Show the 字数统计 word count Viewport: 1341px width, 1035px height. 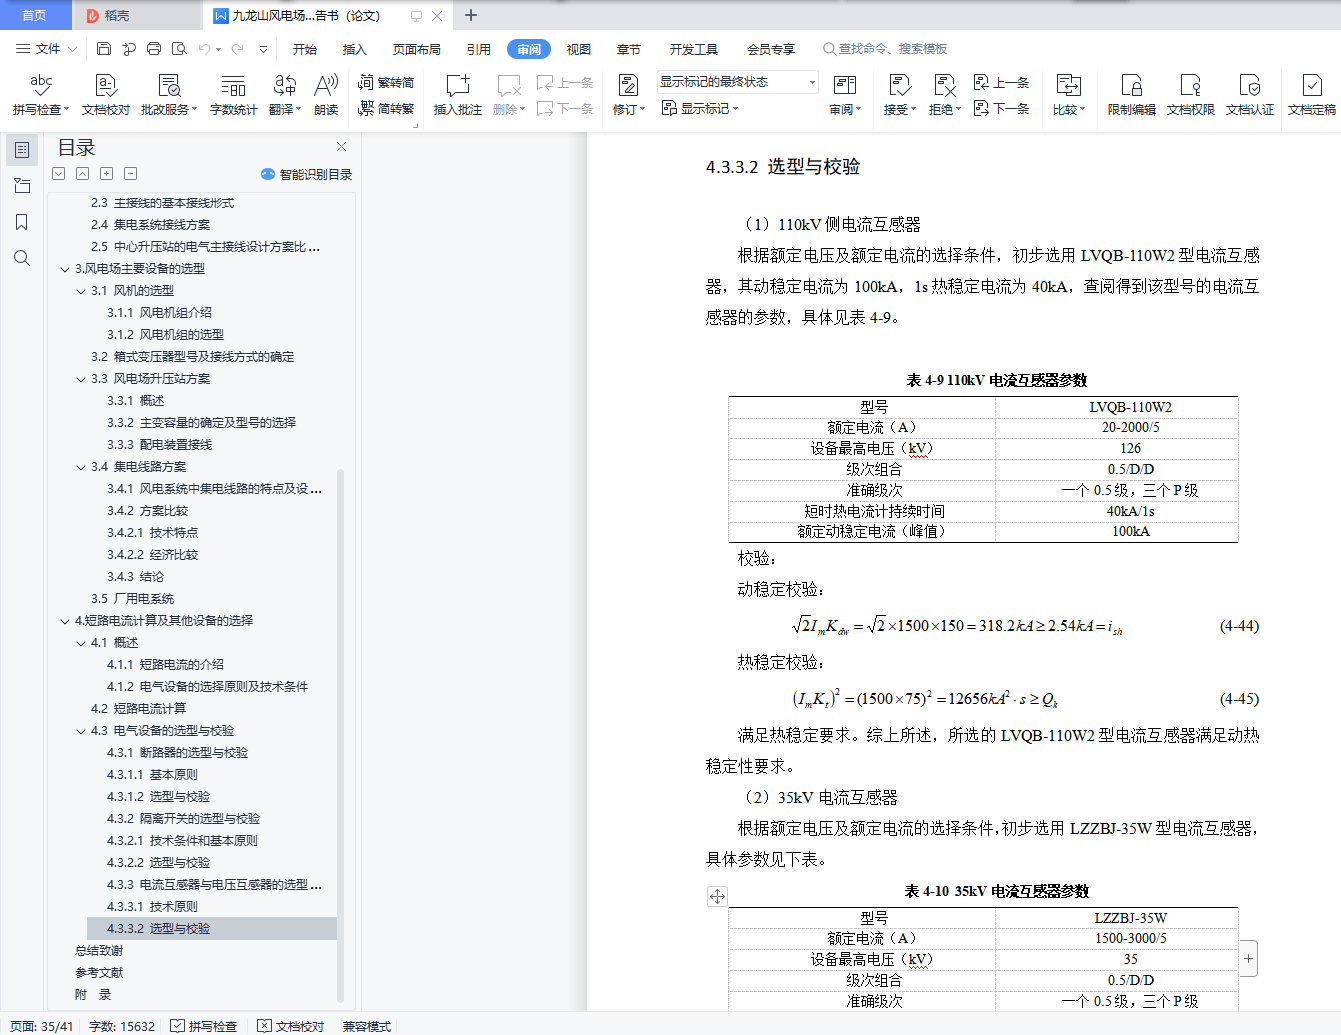(x=233, y=95)
